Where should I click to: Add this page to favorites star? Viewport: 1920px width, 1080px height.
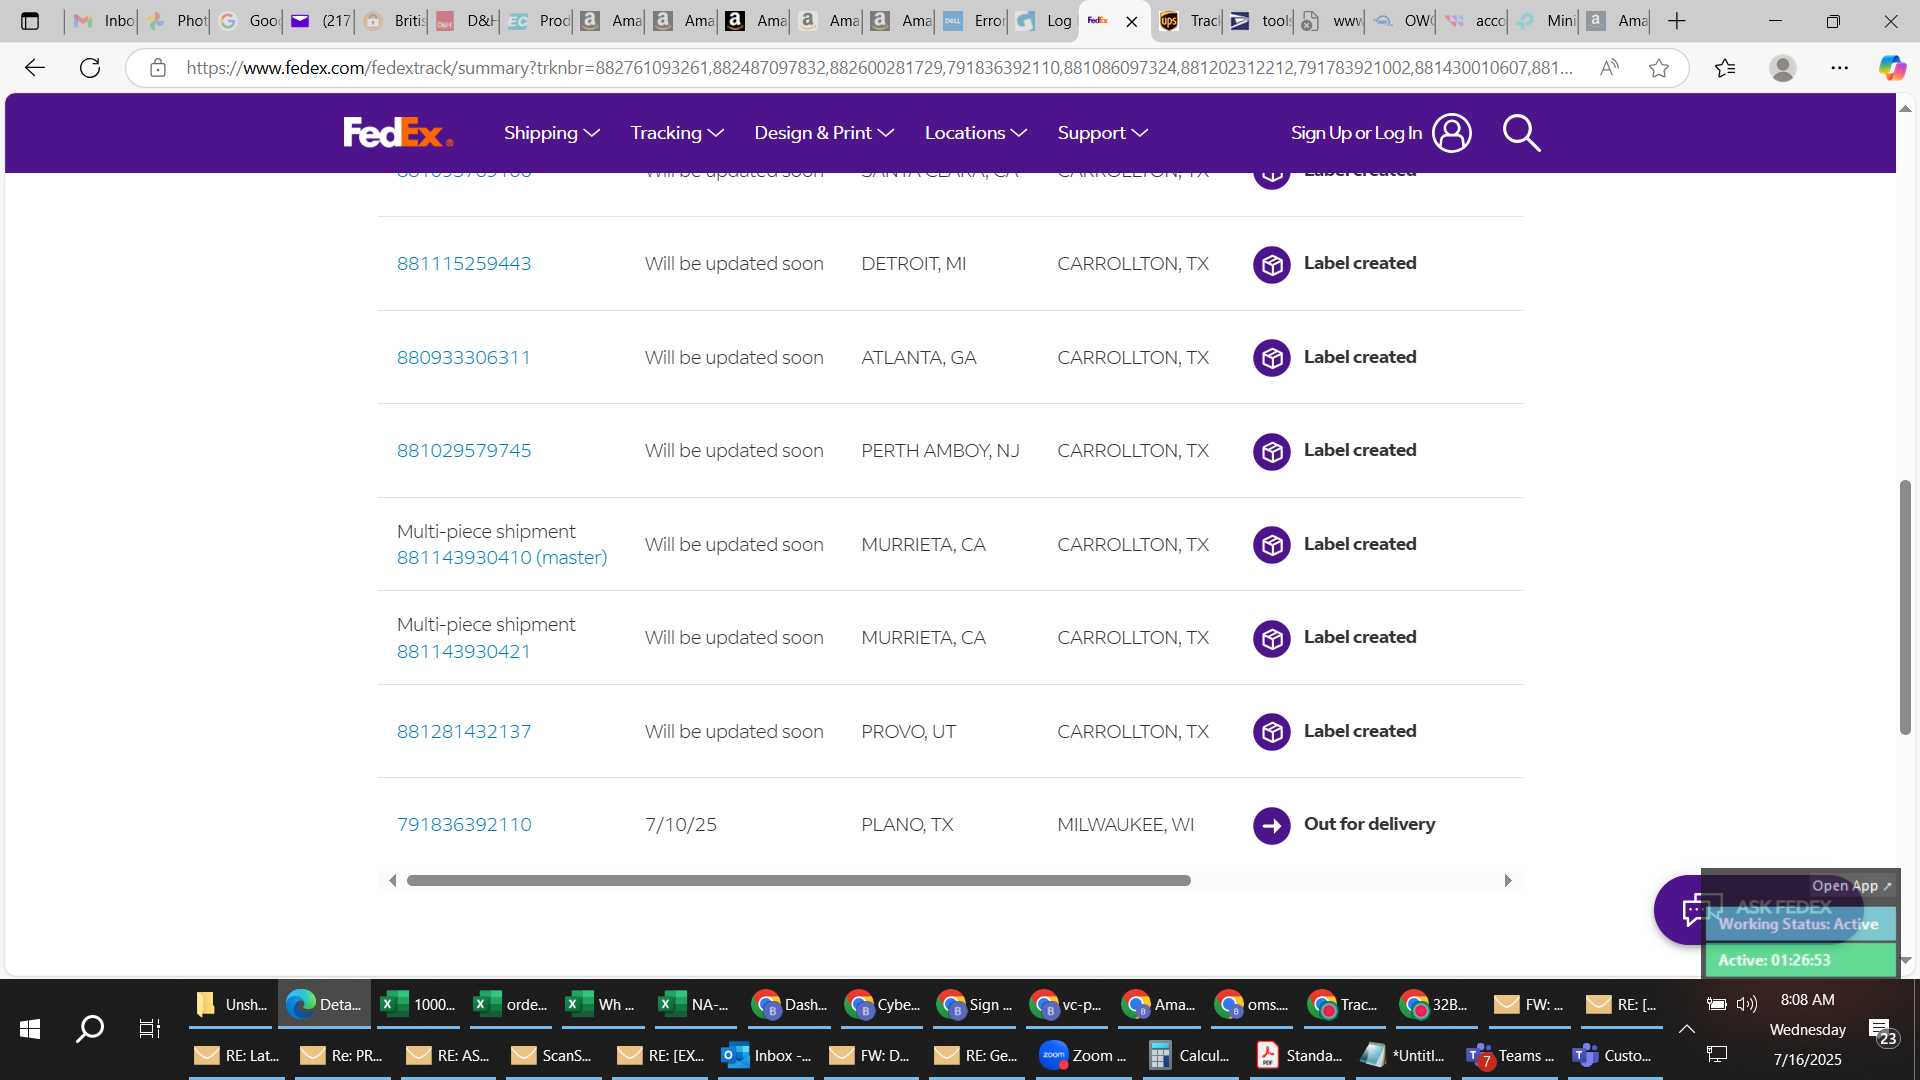pos(1659,68)
